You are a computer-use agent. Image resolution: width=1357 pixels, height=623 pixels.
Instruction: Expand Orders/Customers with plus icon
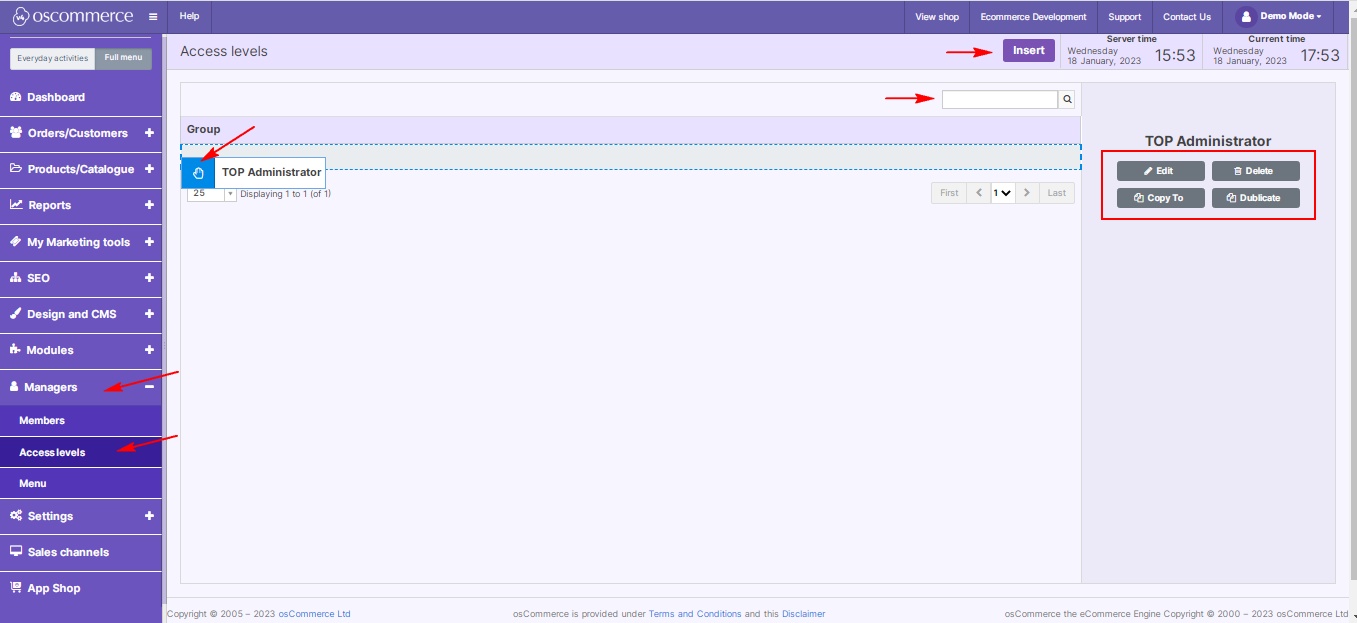[149, 133]
